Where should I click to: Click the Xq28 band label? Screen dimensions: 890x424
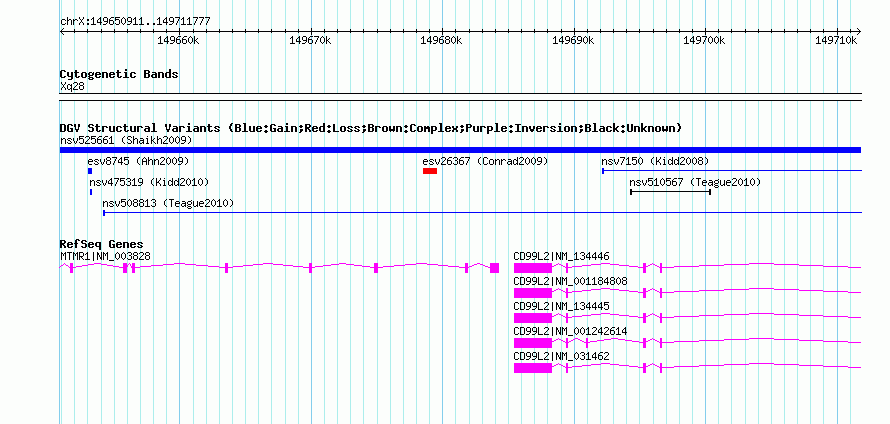tap(73, 87)
